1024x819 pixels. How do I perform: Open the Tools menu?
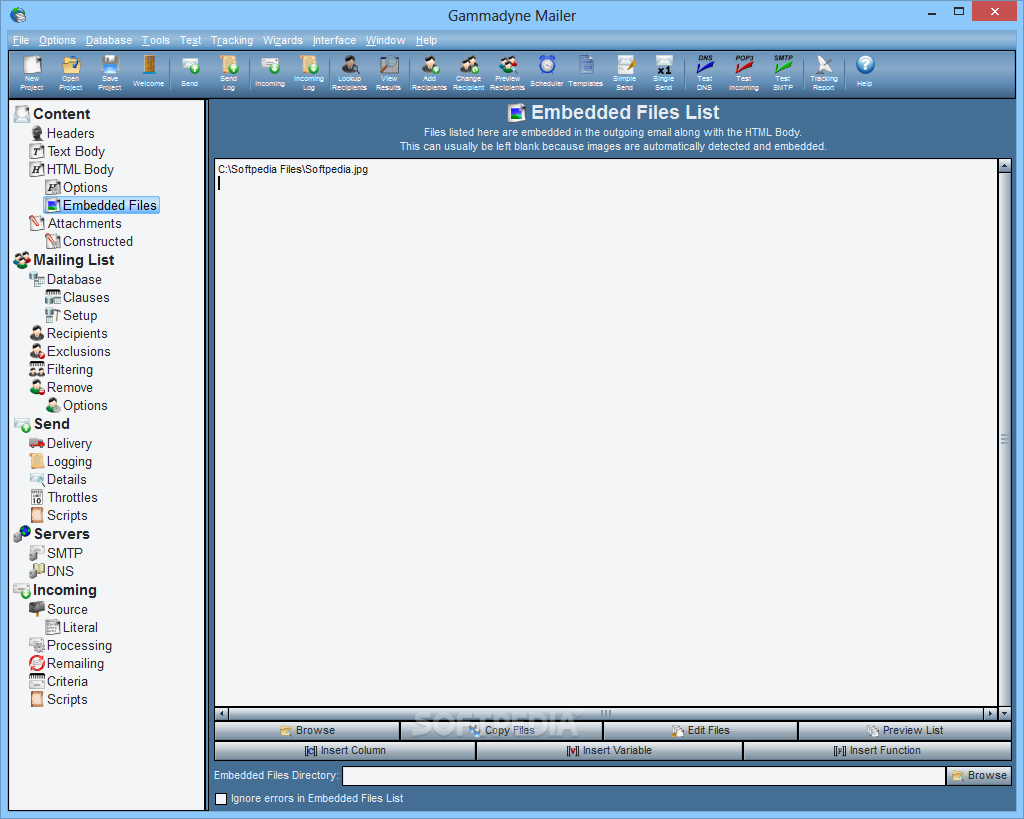point(155,40)
